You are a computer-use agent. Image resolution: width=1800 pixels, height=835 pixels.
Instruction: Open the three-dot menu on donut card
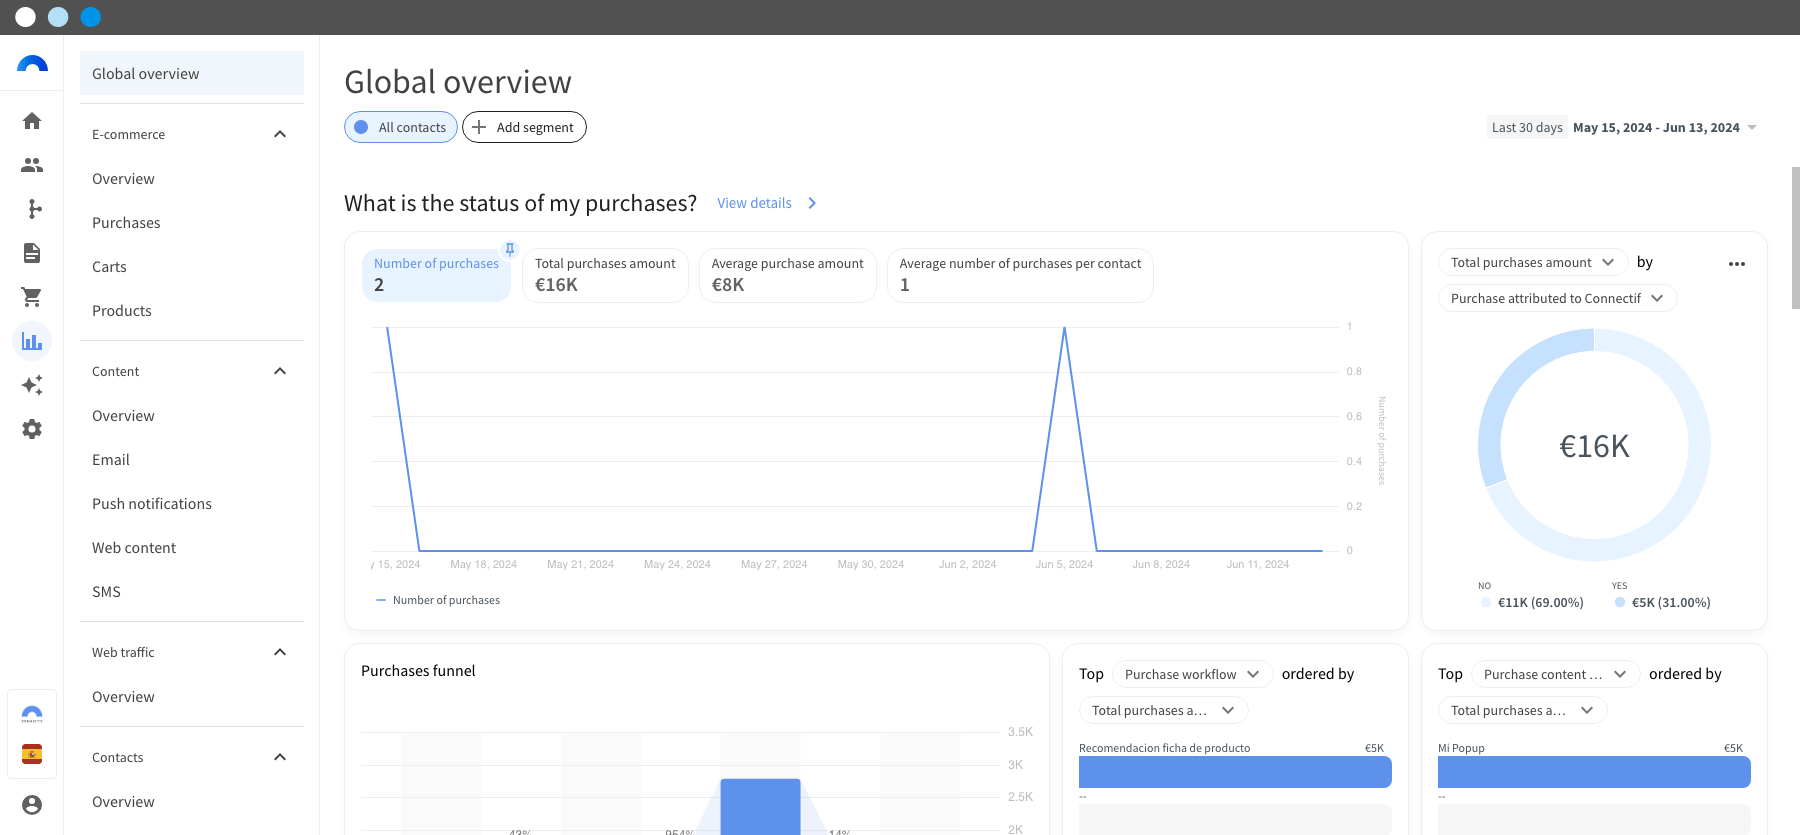pyautogui.click(x=1737, y=264)
